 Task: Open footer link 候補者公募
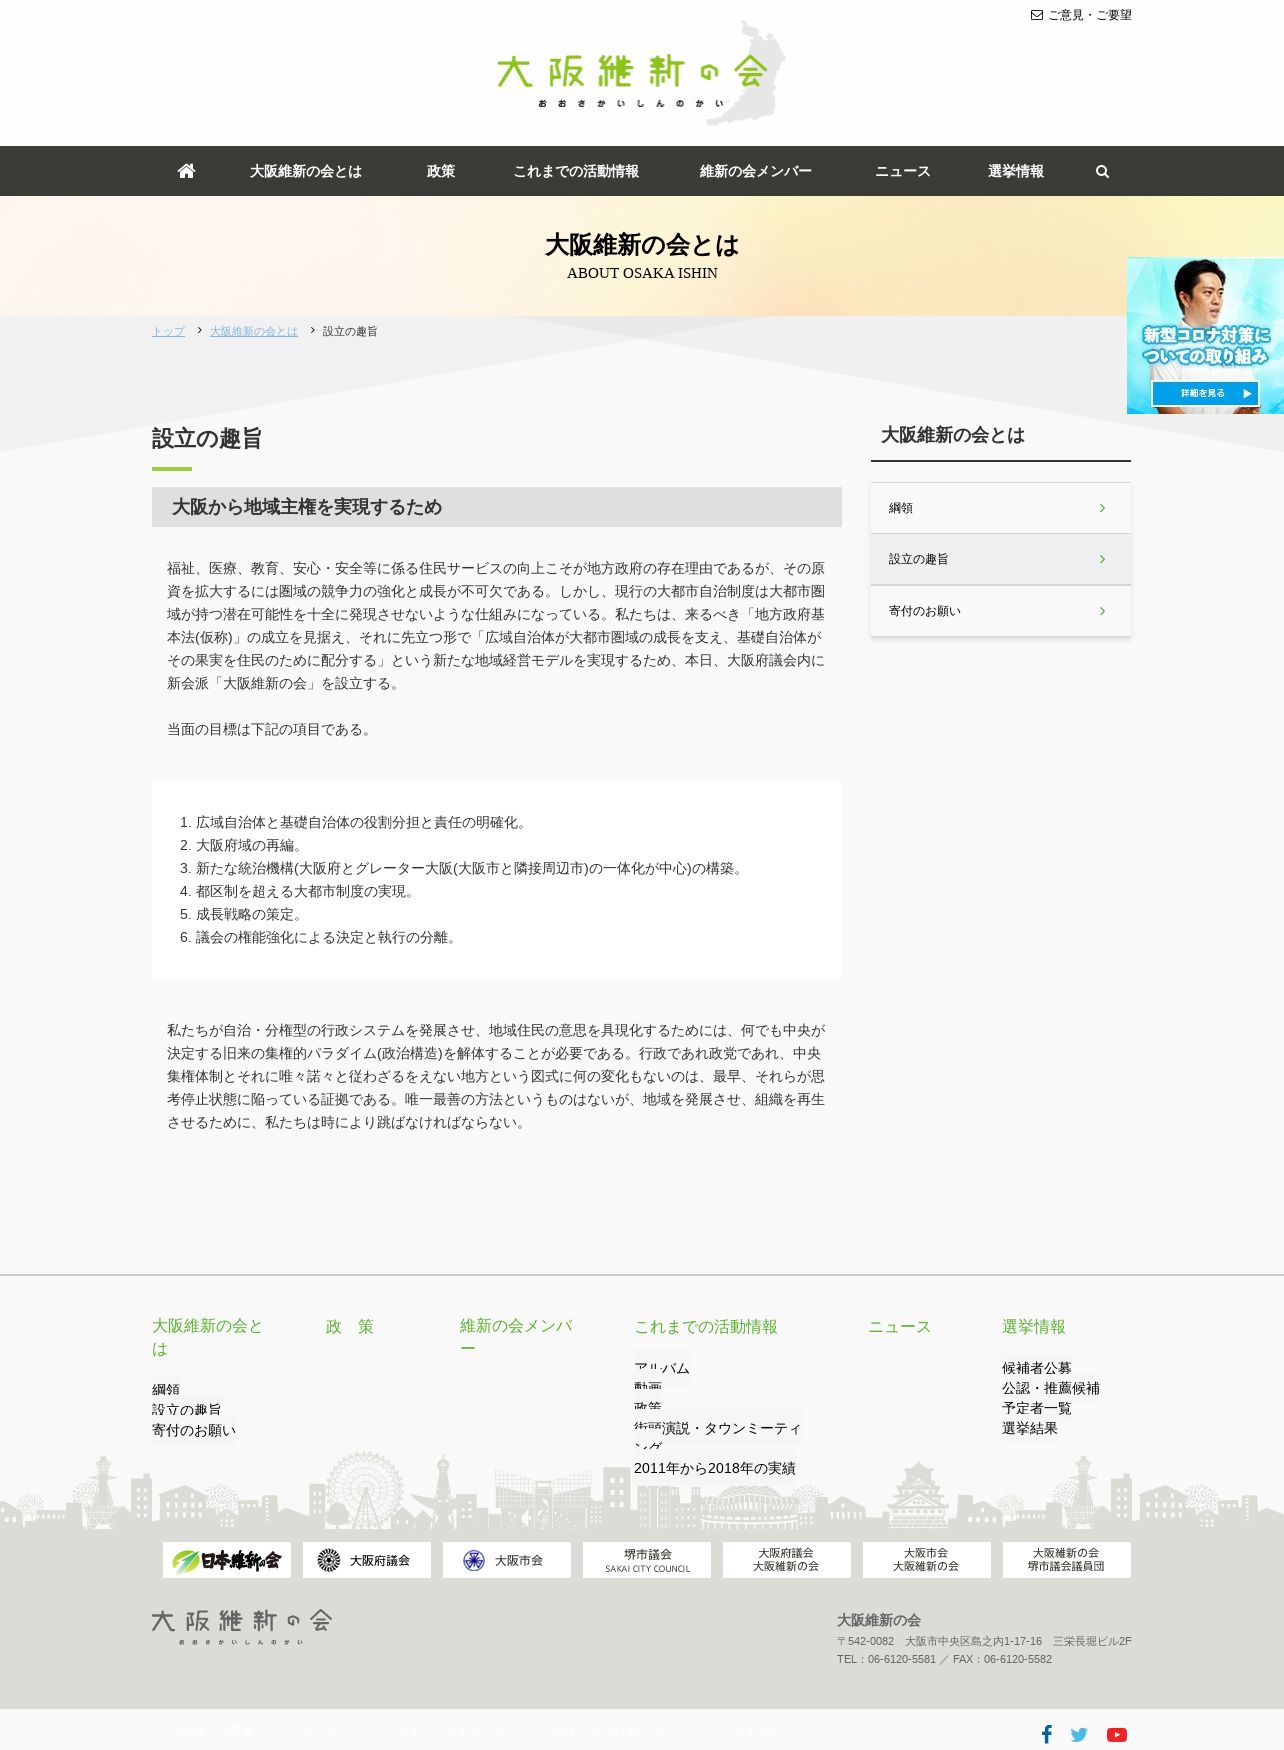pos(1037,1368)
